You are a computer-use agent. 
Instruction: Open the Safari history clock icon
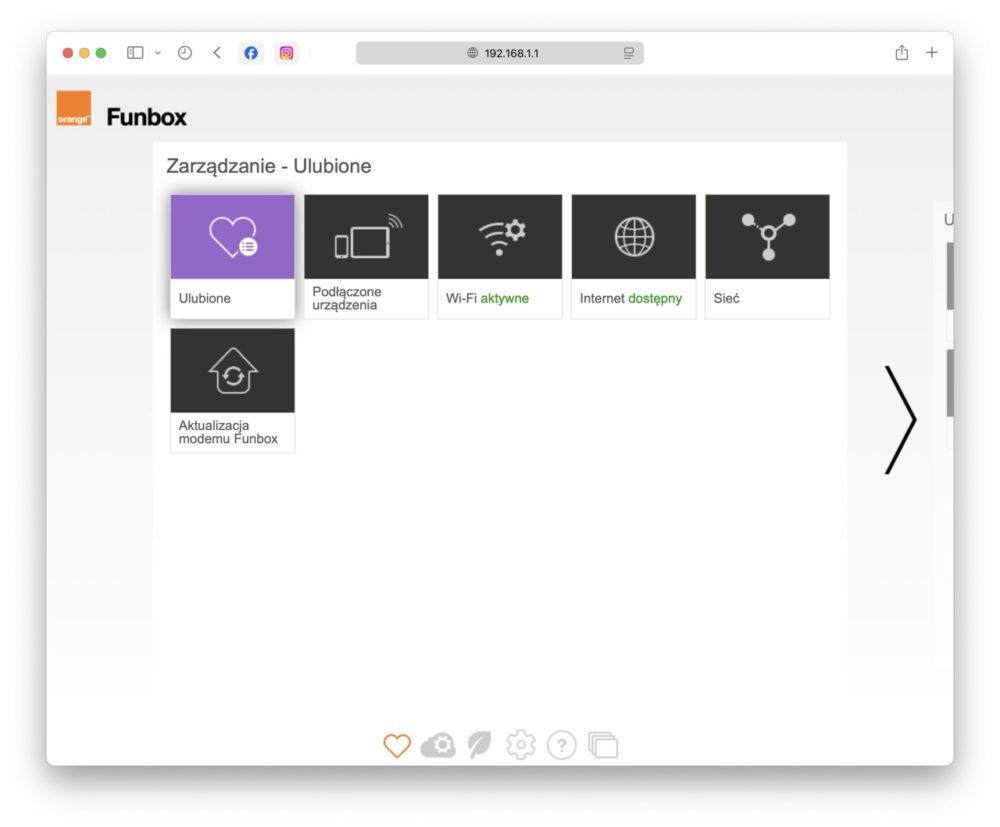(185, 53)
